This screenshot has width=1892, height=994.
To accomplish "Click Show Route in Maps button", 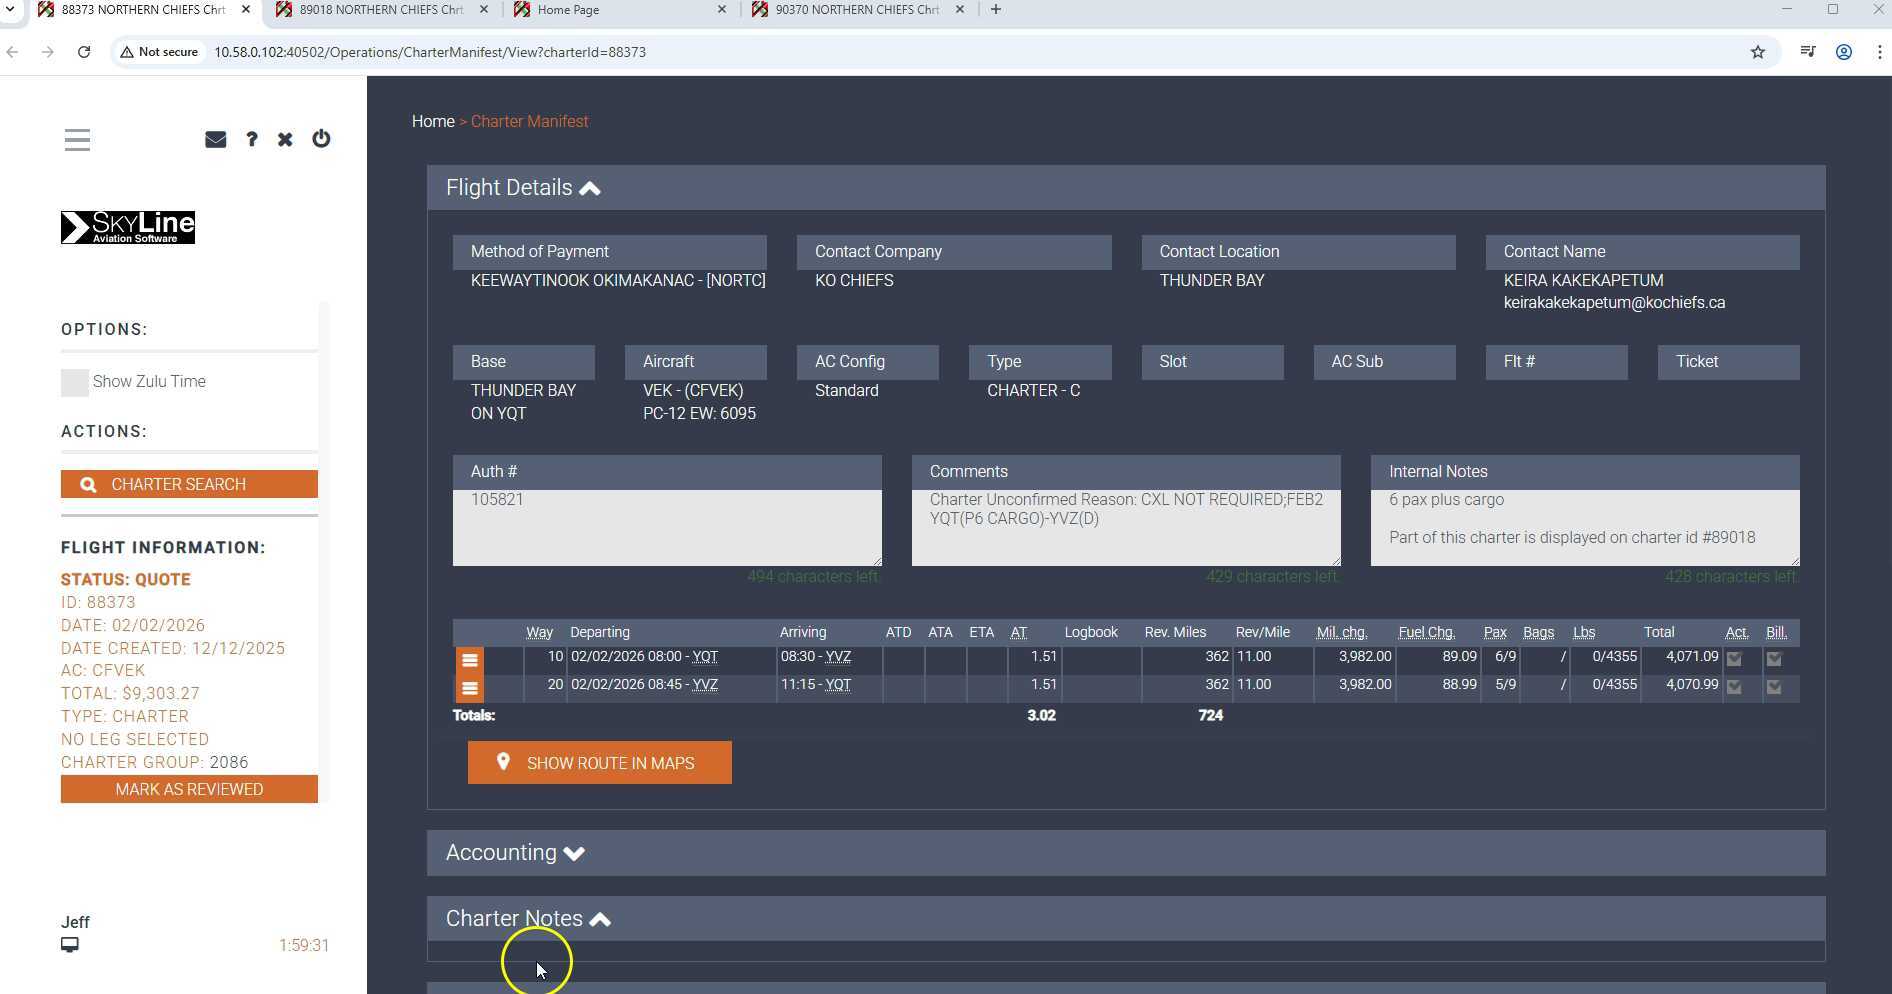I will click(x=599, y=763).
